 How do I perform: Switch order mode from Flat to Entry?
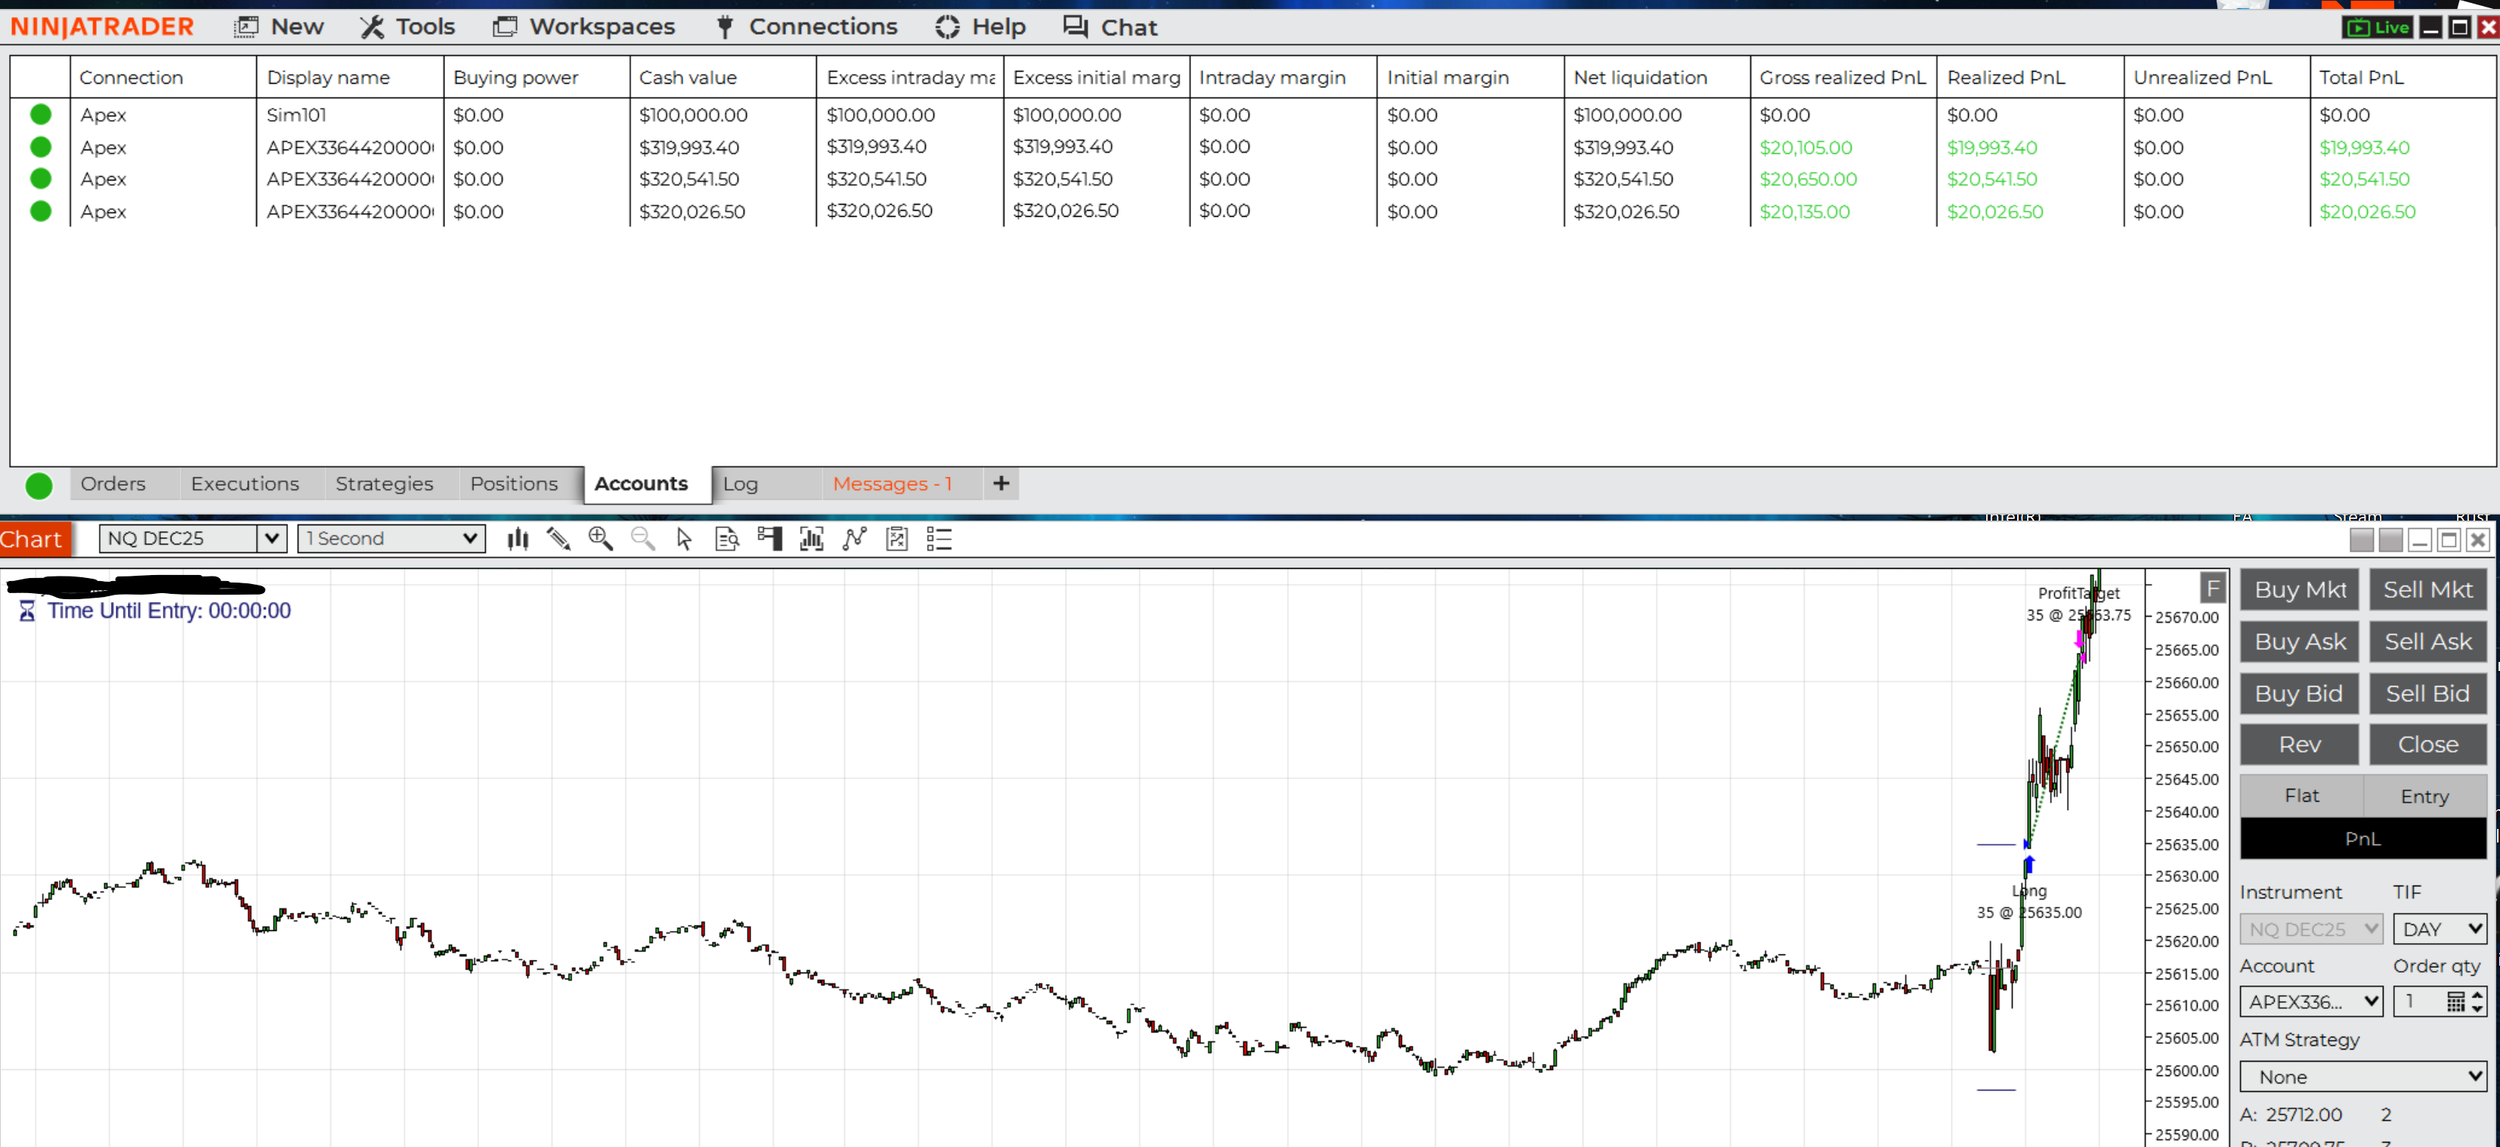click(x=2424, y=795)
